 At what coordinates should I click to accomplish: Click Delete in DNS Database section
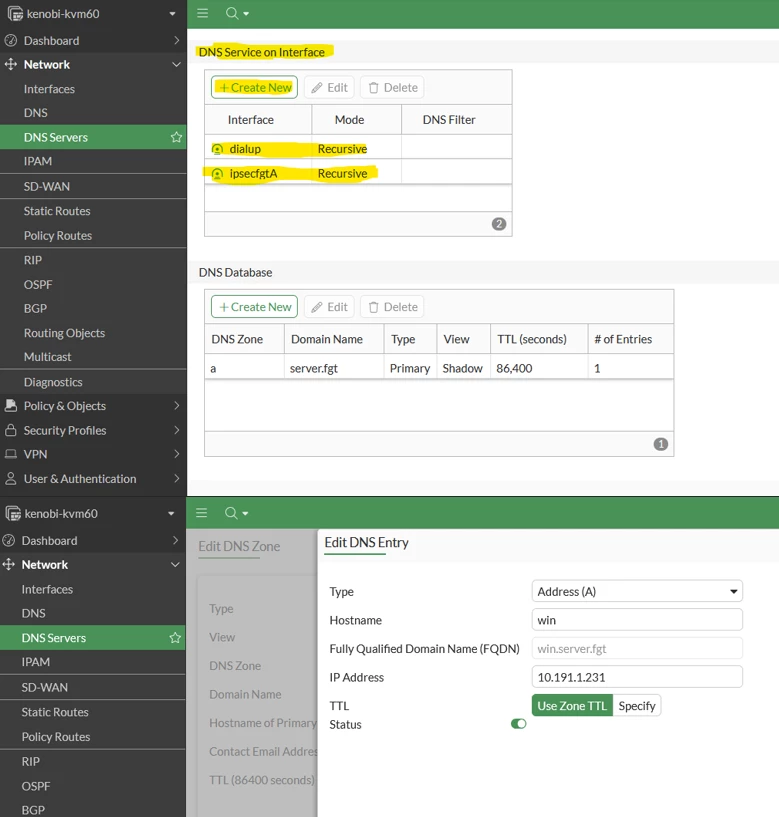tap(392, 307)
